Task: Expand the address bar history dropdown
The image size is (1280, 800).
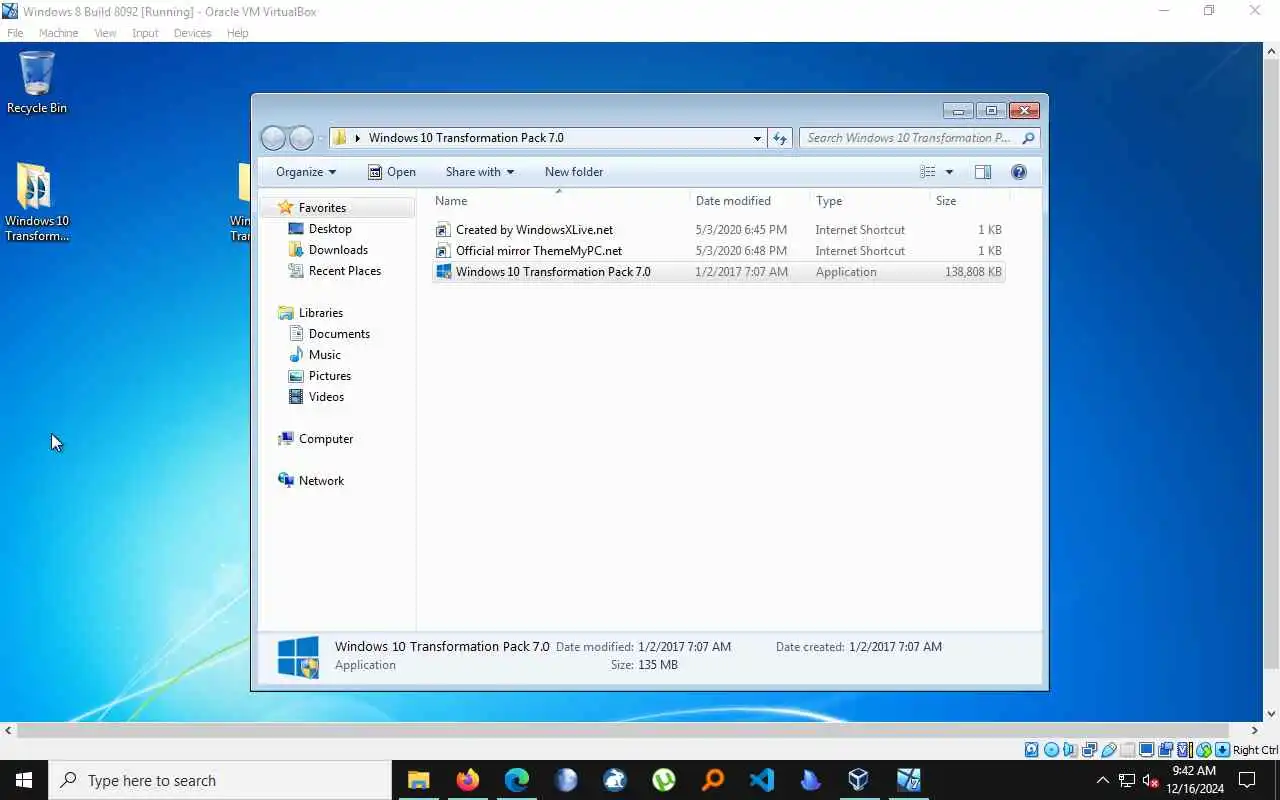Action: [757, 138]
